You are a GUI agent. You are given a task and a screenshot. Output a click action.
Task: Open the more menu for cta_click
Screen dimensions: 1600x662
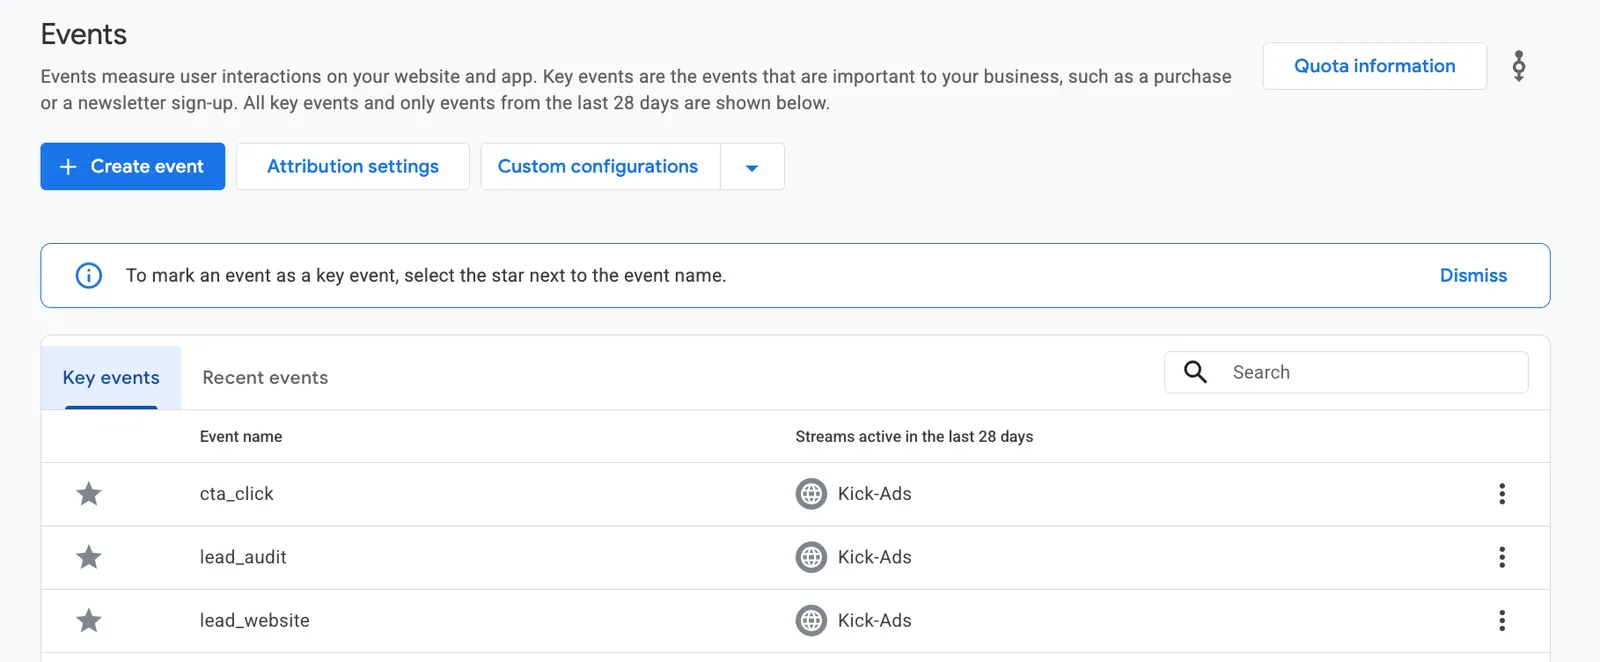click(1501, 493)
